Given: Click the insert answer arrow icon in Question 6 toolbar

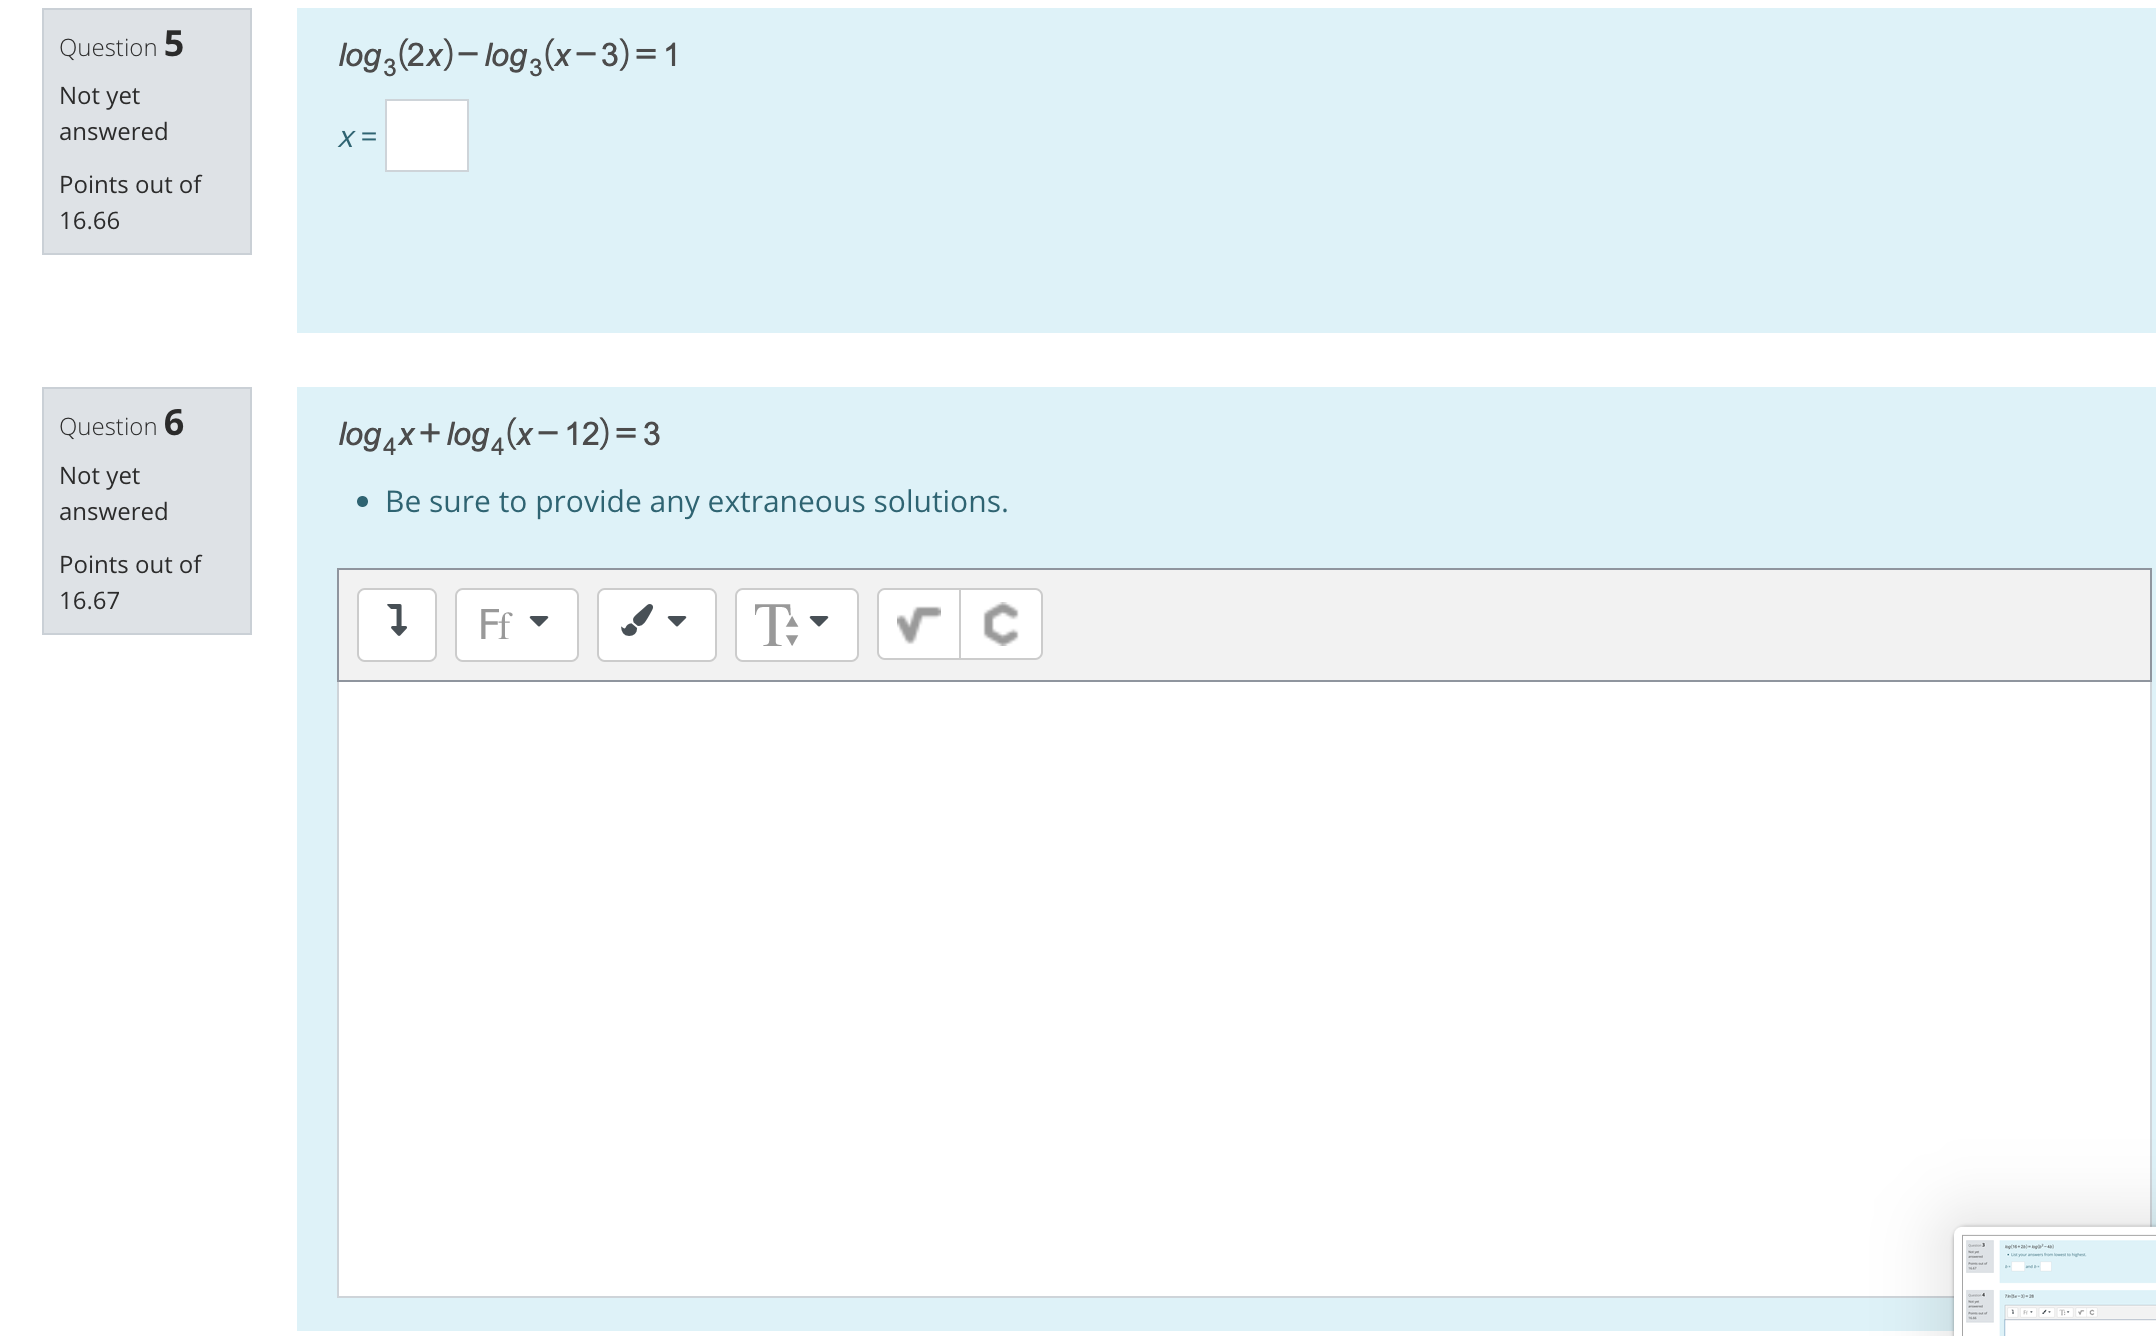Looking at the screenshot, I should click(x=396, y=624).
